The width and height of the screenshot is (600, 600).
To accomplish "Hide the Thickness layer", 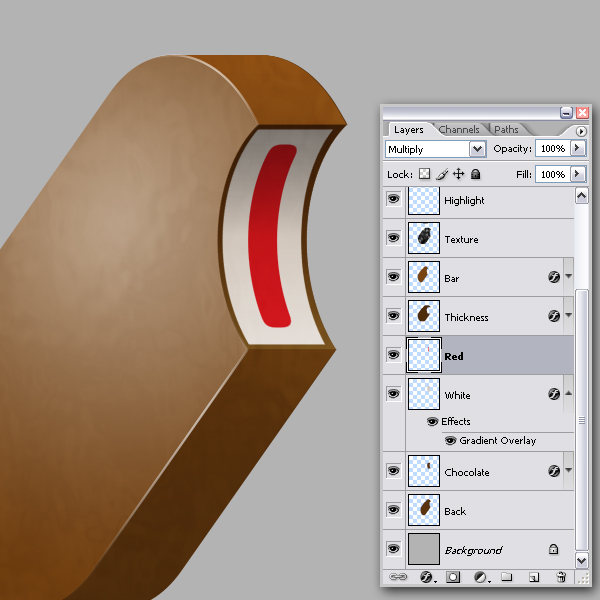I will point(393,316).
